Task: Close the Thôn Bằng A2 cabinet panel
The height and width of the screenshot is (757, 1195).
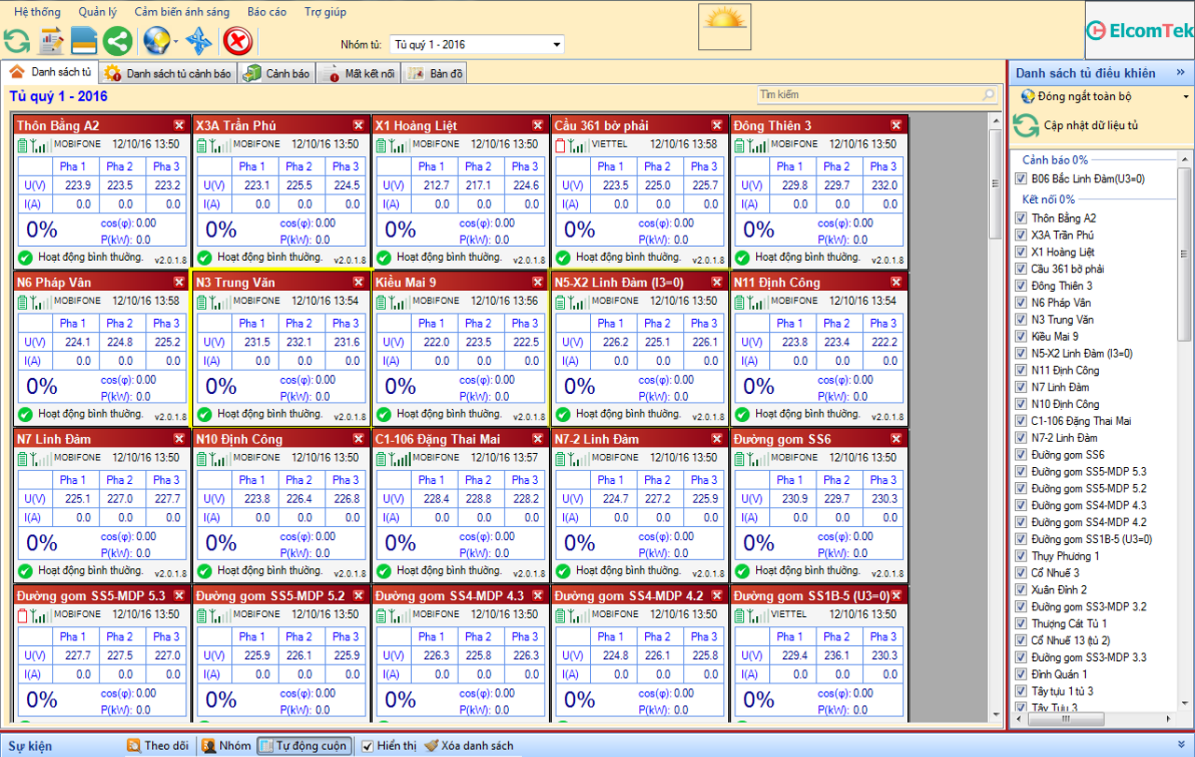Action: pos(179,125)
